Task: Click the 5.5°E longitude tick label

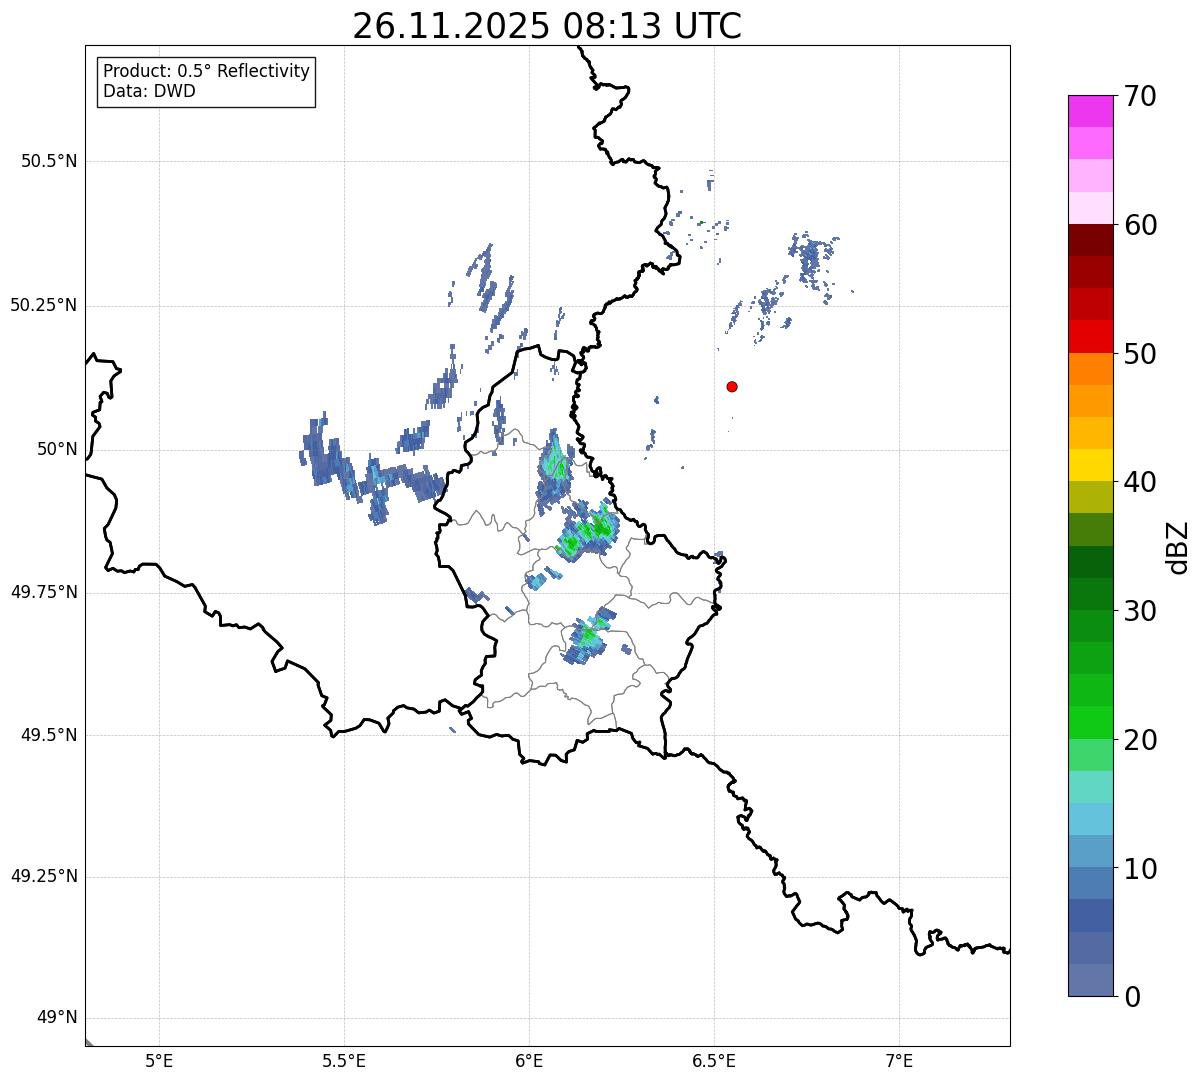Action: [345, 1060]
